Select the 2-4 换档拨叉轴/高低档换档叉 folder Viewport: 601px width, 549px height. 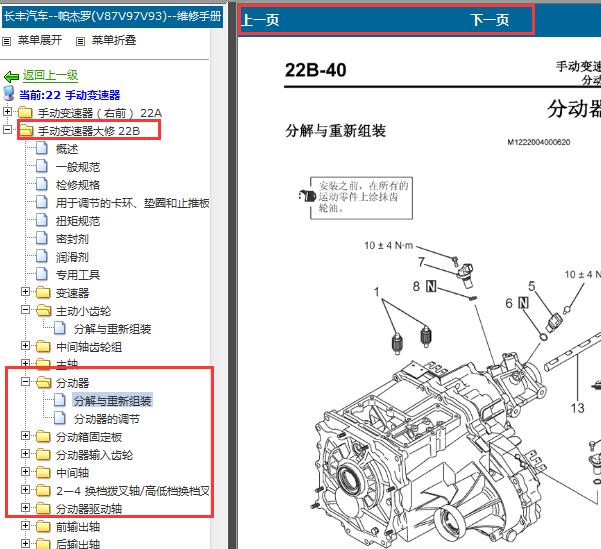click(133, 491)
